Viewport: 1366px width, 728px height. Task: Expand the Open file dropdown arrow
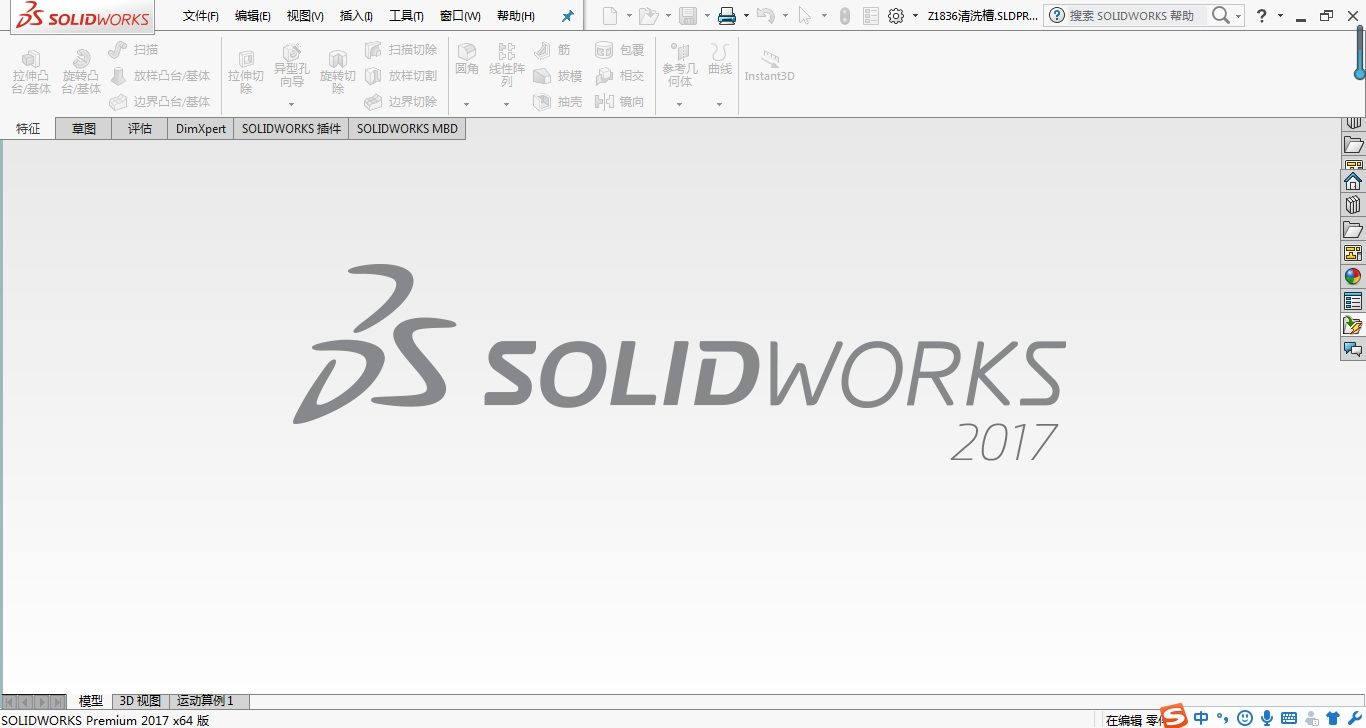click(668, 16)
